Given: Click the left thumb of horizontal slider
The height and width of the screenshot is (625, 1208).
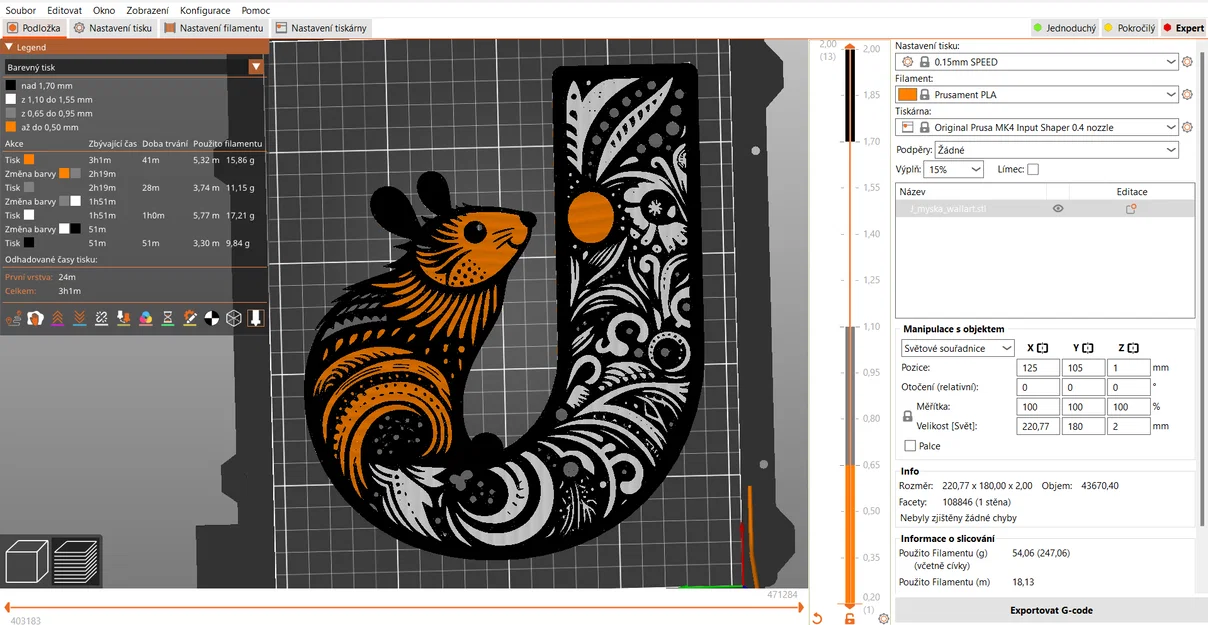Looking at the screenshot, I should (x=8, y=607).
